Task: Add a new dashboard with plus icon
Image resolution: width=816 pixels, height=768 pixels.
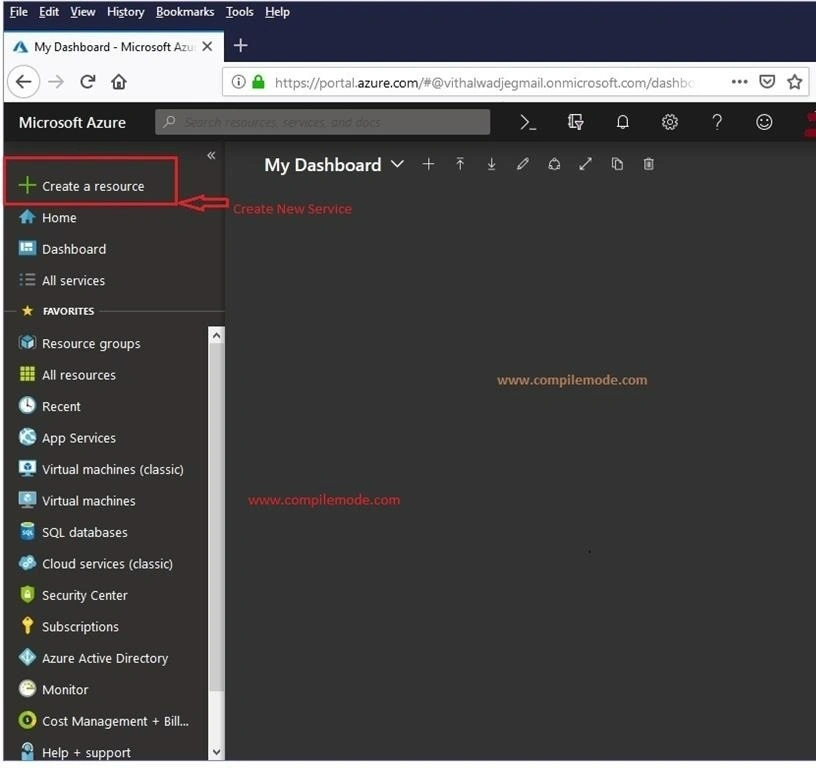Action: [428, 164]
